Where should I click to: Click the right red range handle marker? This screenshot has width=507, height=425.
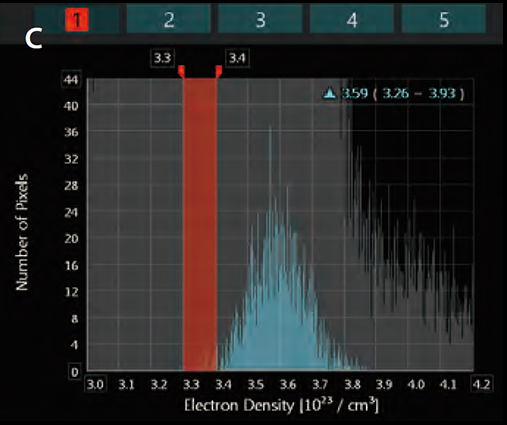click(219, 71)
